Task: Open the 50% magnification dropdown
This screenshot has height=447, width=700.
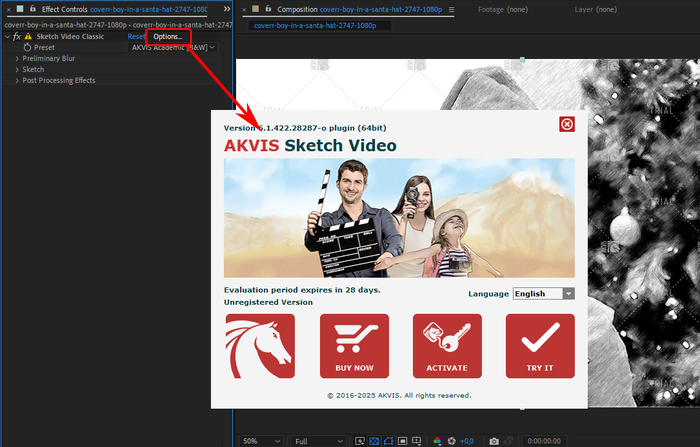Action: (261, 441)
